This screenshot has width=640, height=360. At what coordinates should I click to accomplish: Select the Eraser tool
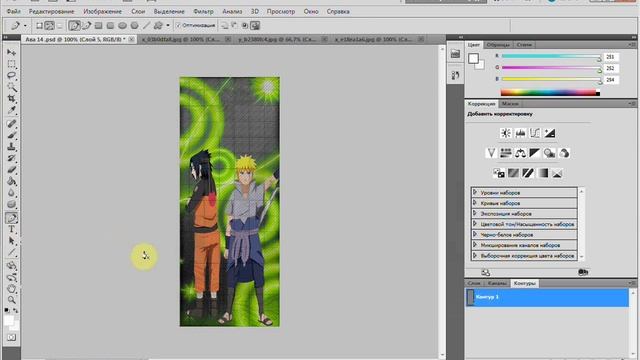[11, 169]
